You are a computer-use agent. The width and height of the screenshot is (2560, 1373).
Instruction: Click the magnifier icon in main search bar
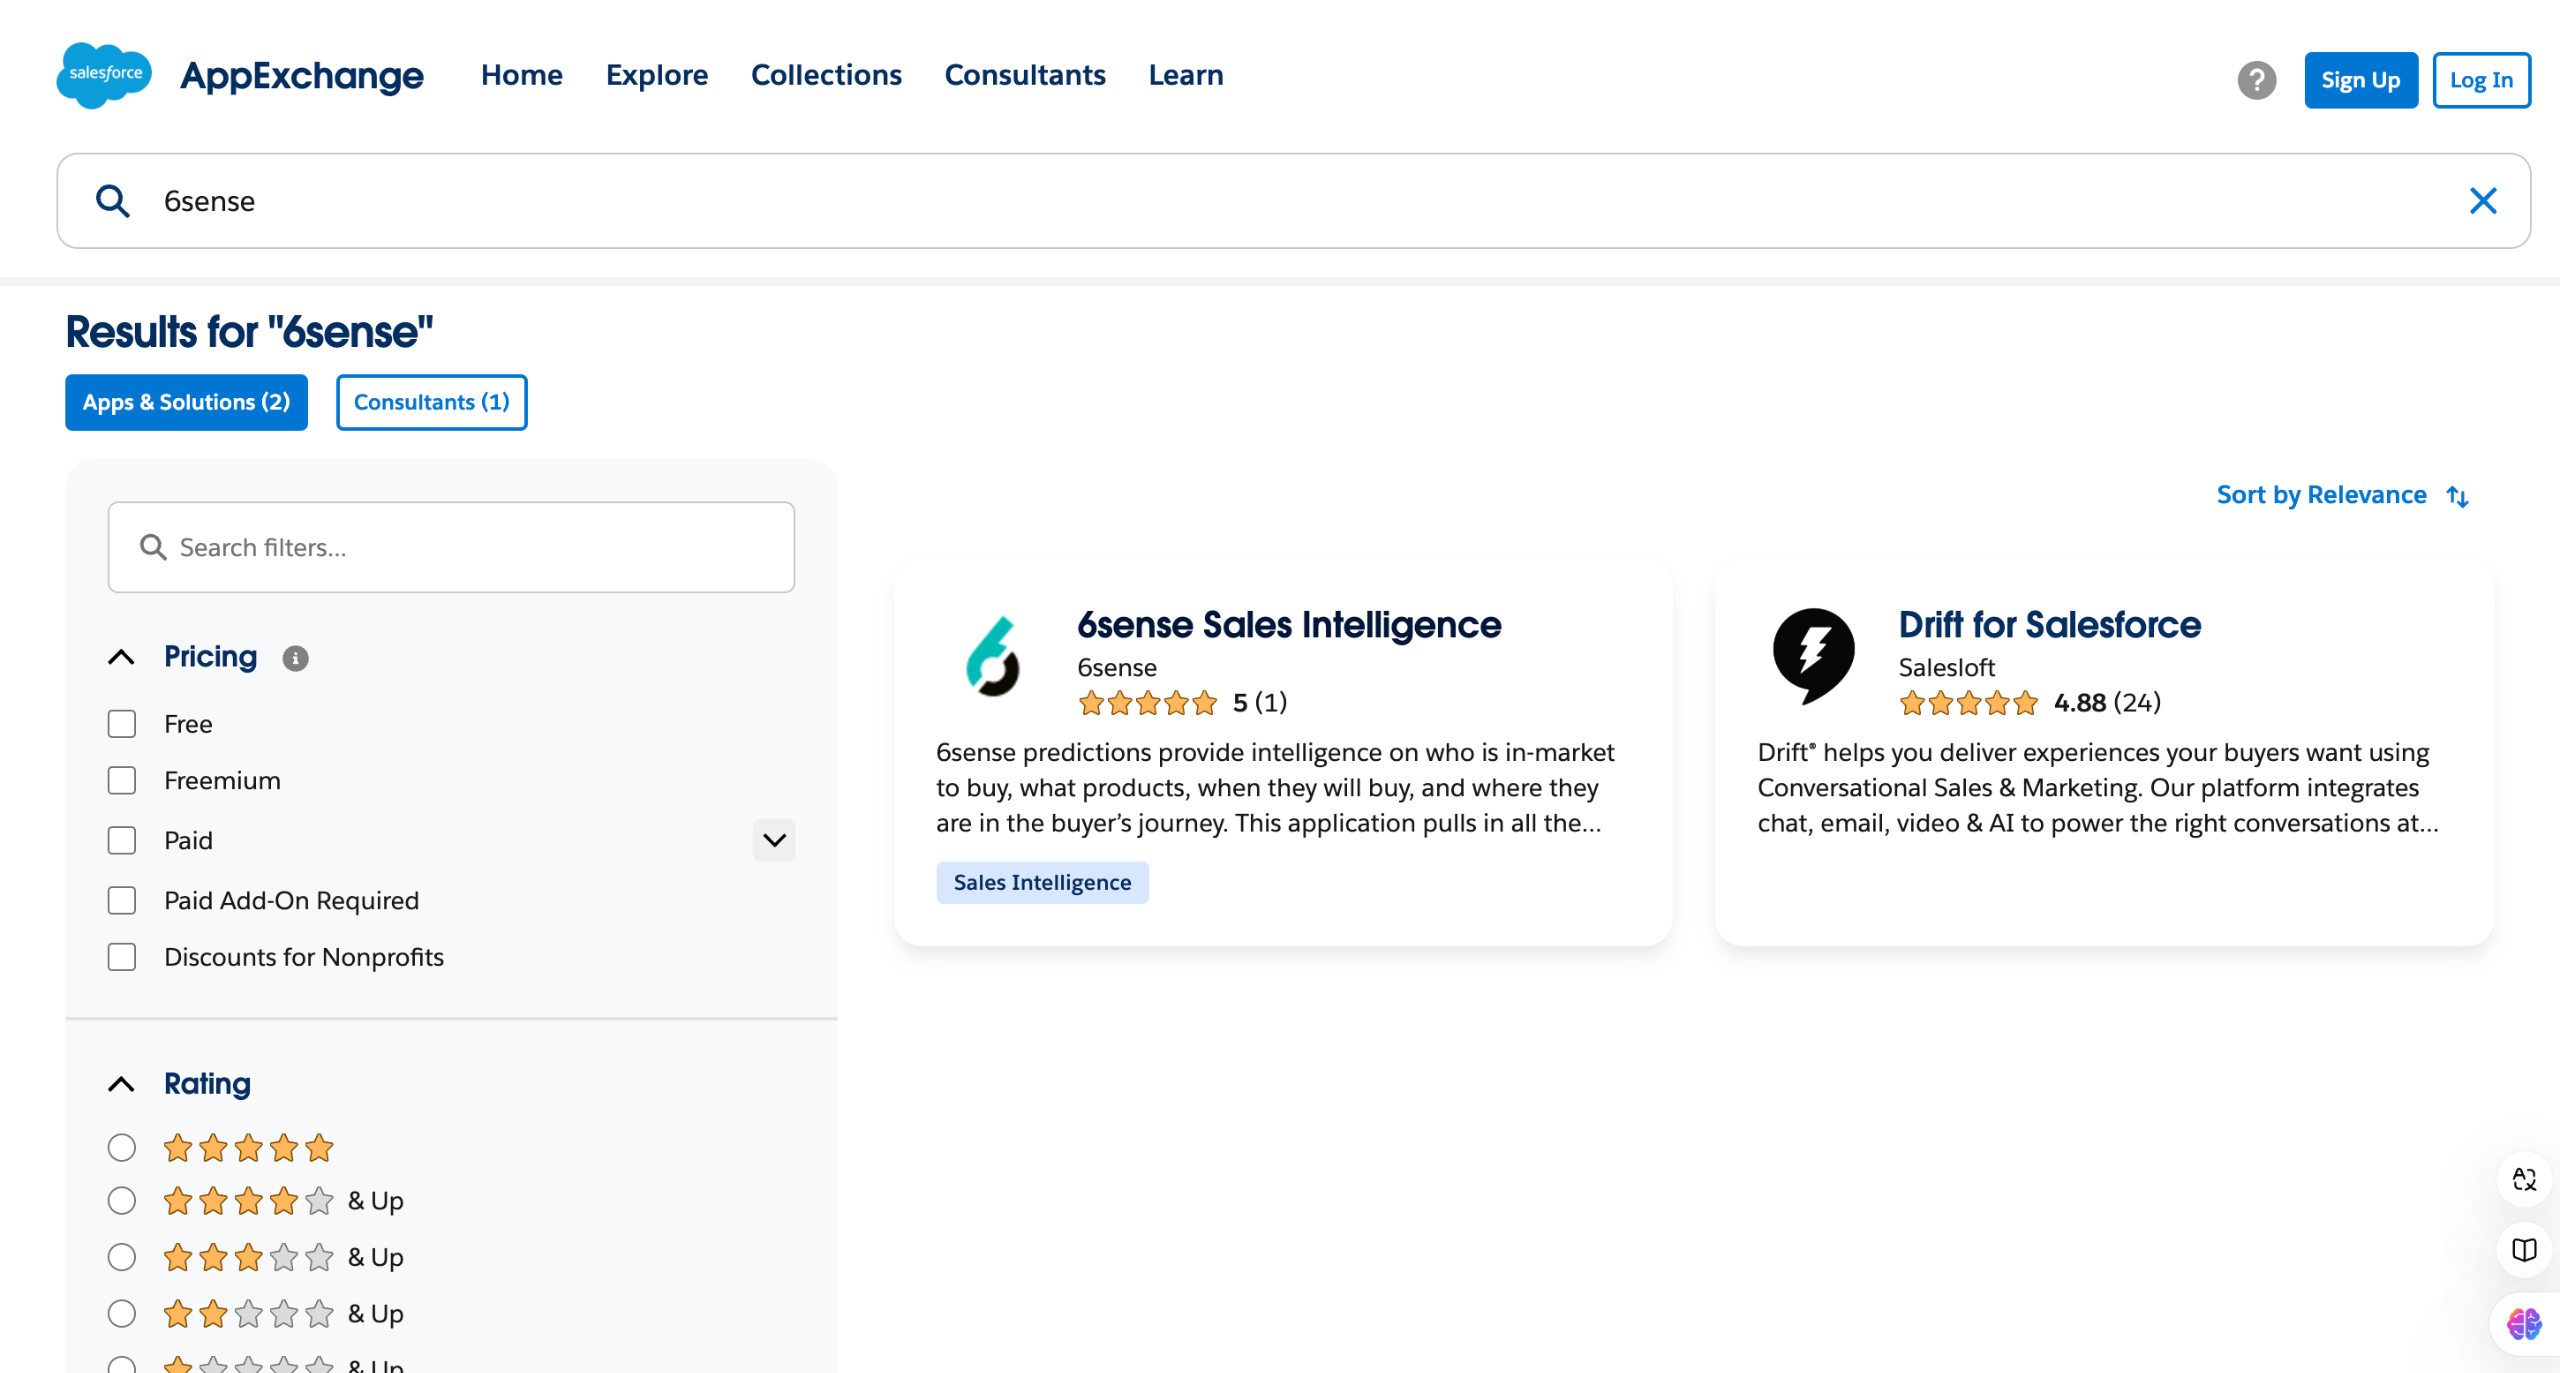pyautogui.click(x=112, y=201)
